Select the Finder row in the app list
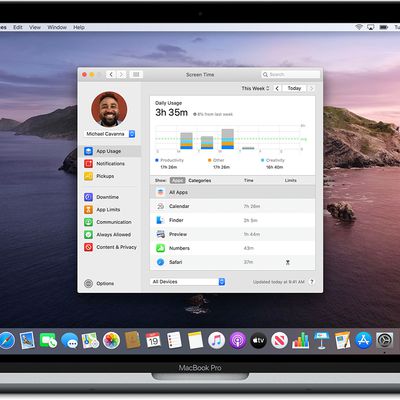 pos(232,220)
